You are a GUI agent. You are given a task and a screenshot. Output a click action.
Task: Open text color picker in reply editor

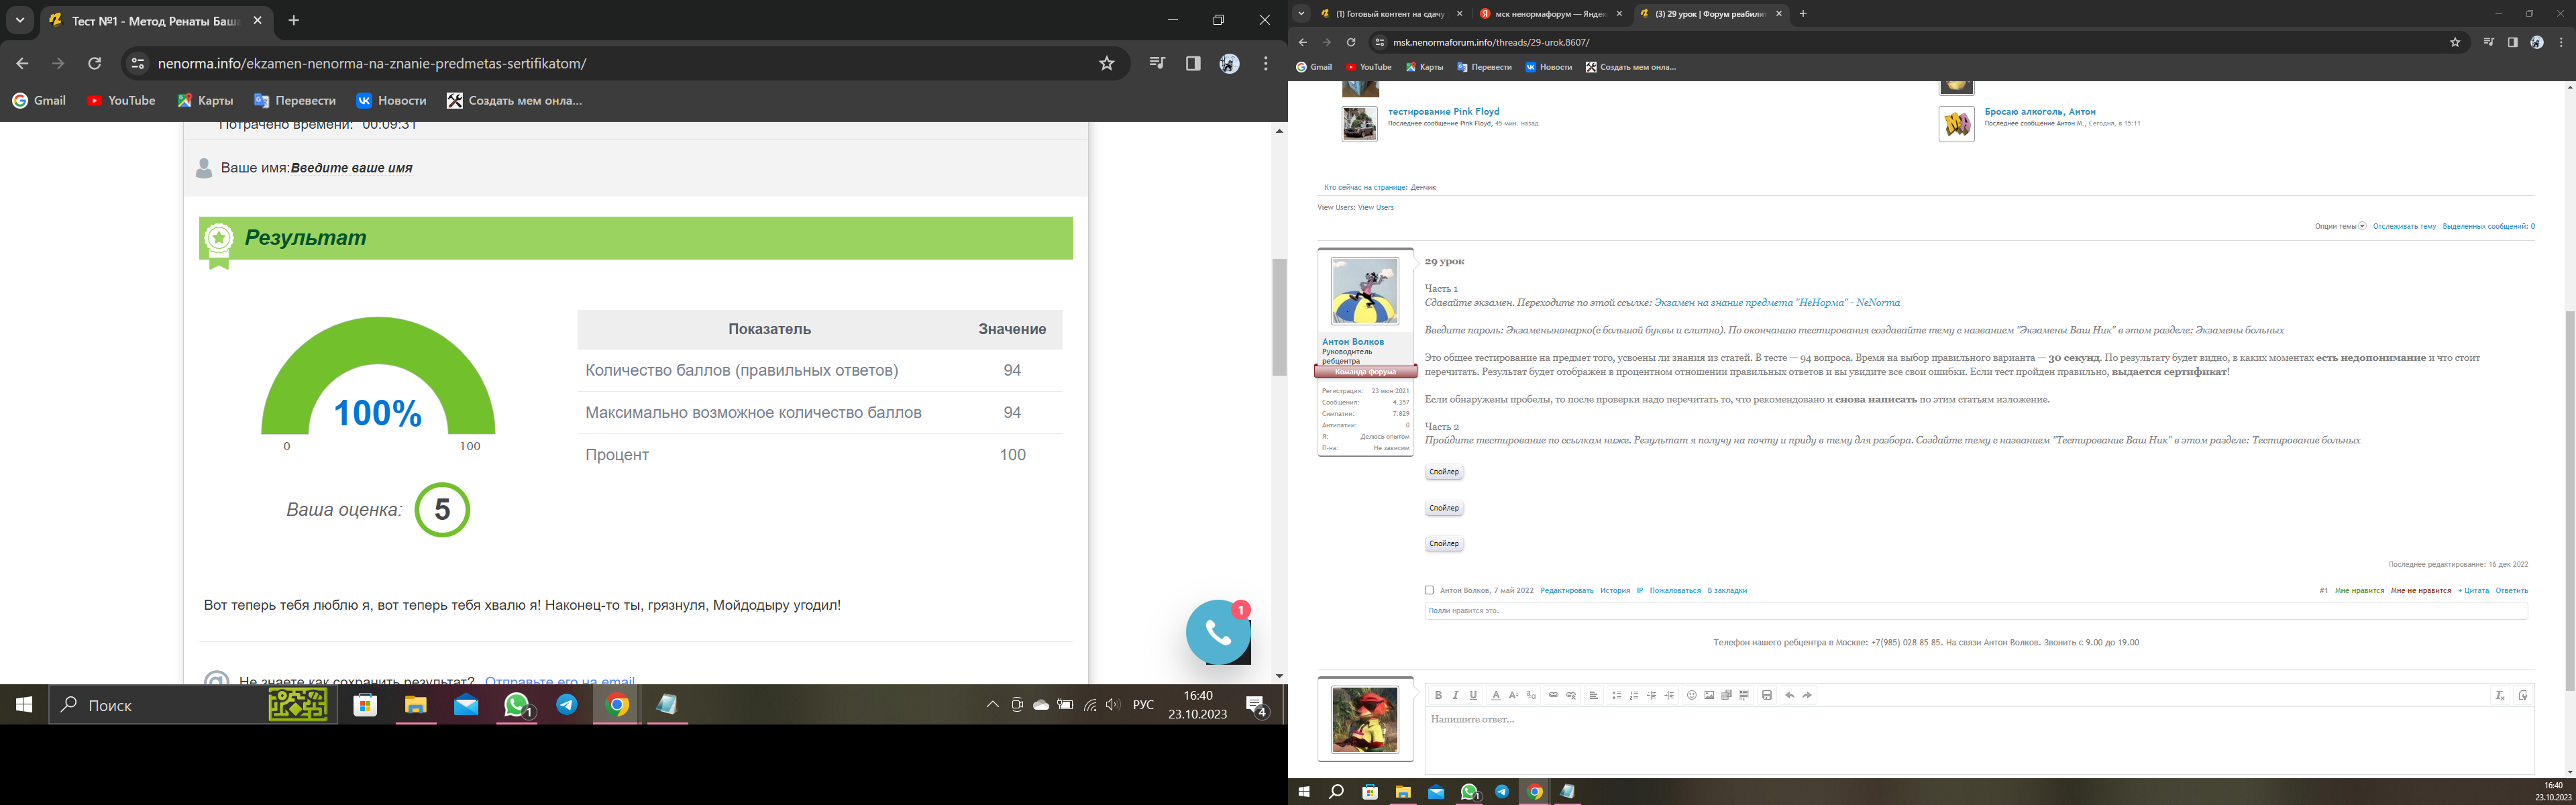pyautogui.click(x=1496, y=695)
